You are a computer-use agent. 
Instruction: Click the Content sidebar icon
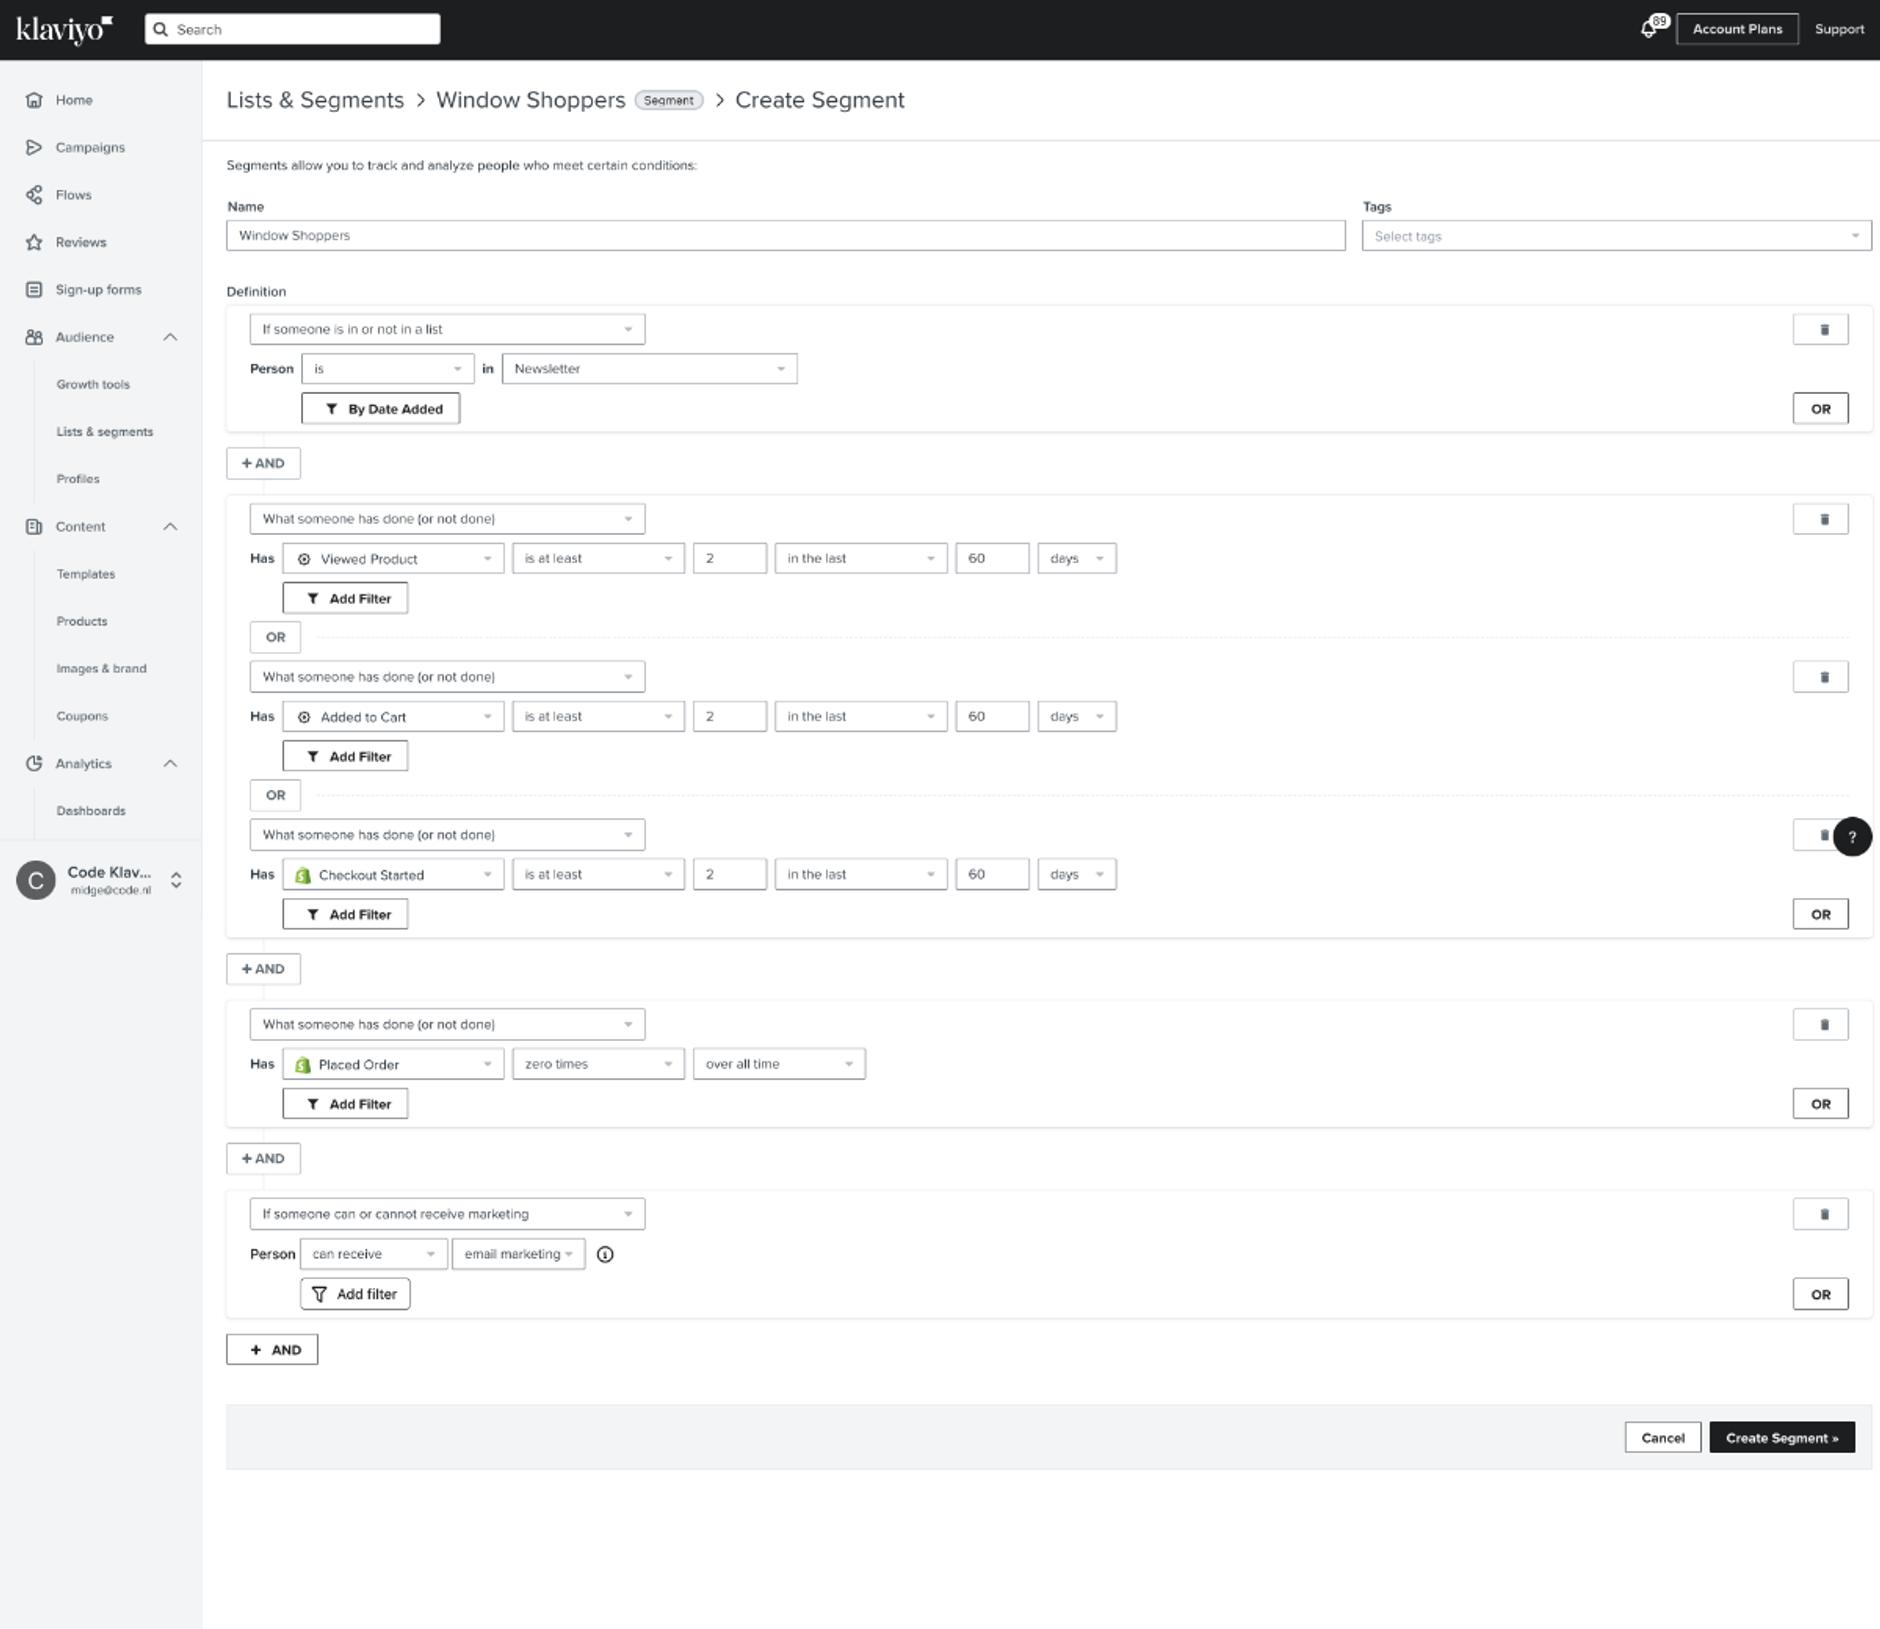34,527
